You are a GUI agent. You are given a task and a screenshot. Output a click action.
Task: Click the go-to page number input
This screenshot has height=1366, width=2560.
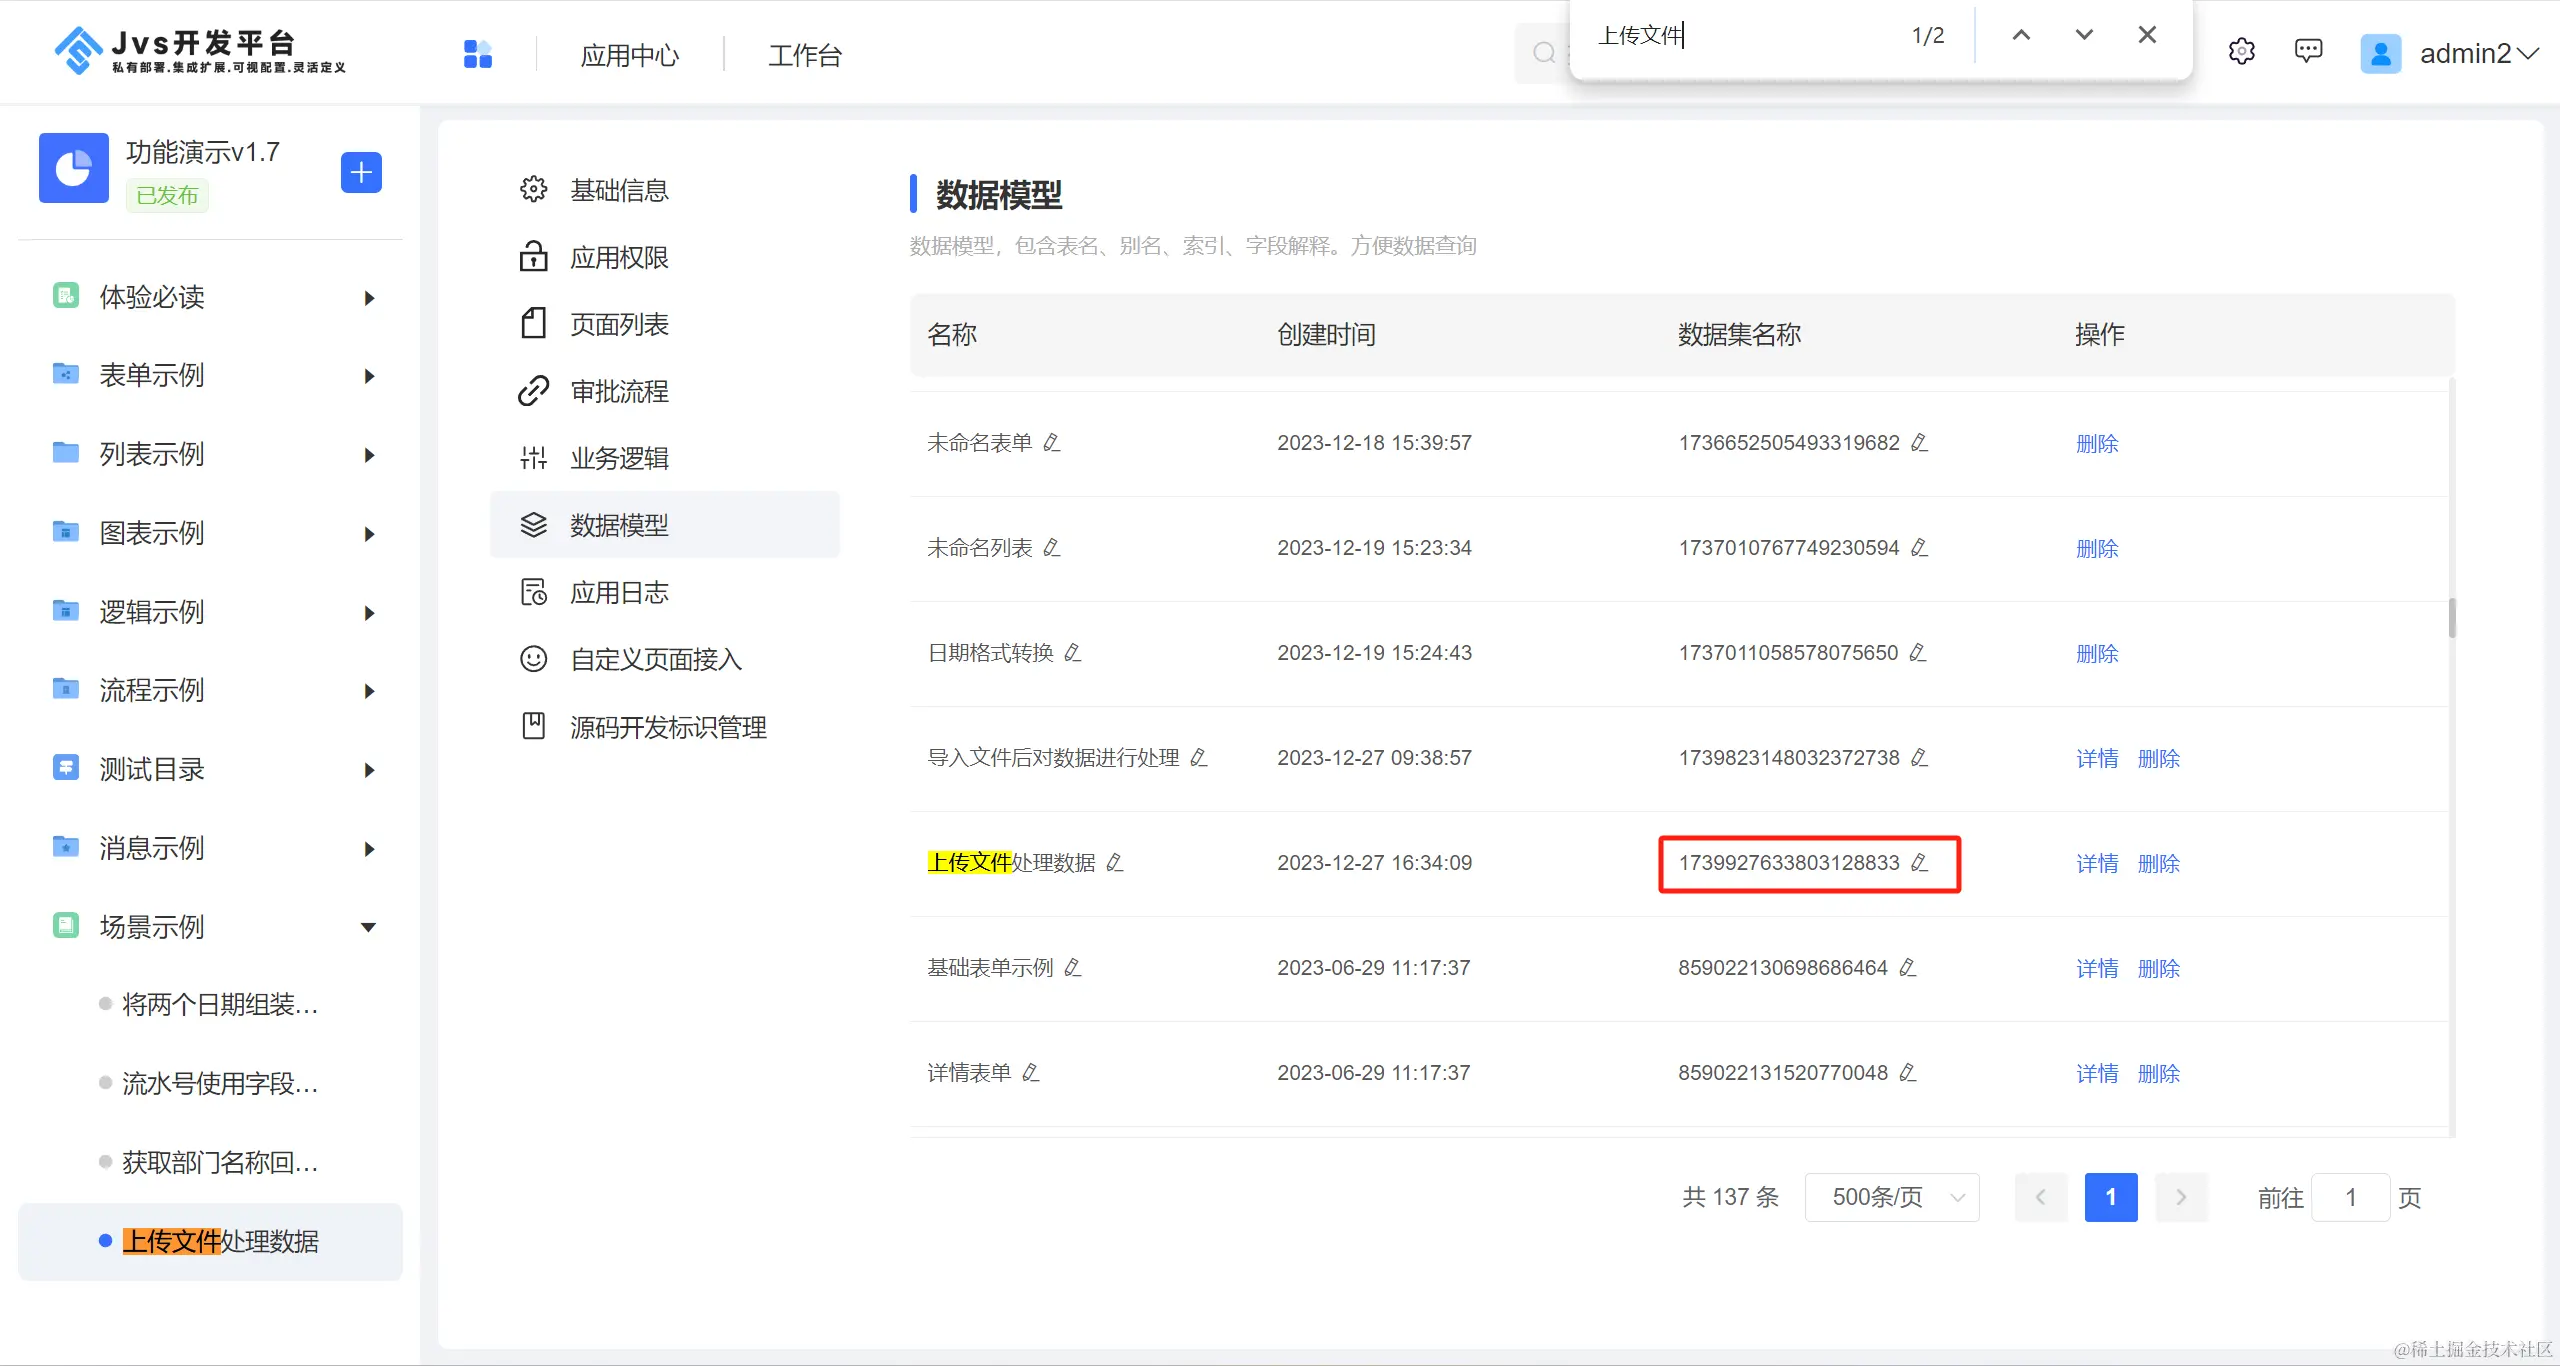coord(2350,1197)
